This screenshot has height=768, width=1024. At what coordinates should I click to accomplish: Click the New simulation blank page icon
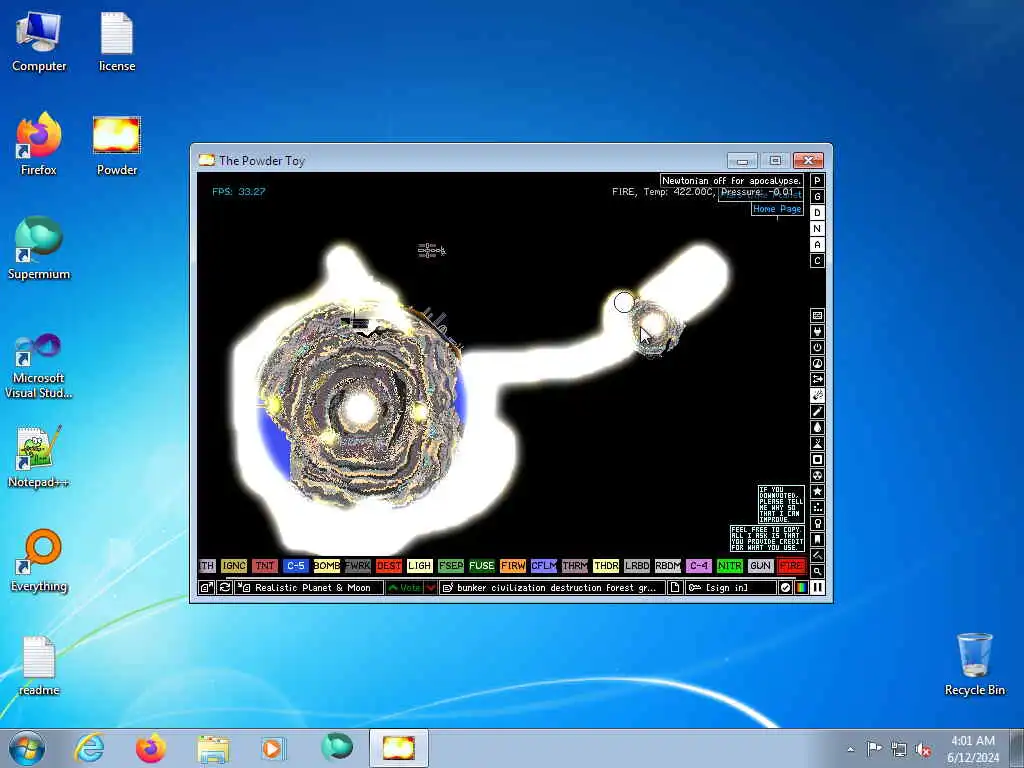pyautogui.click(x=675, y=588)
